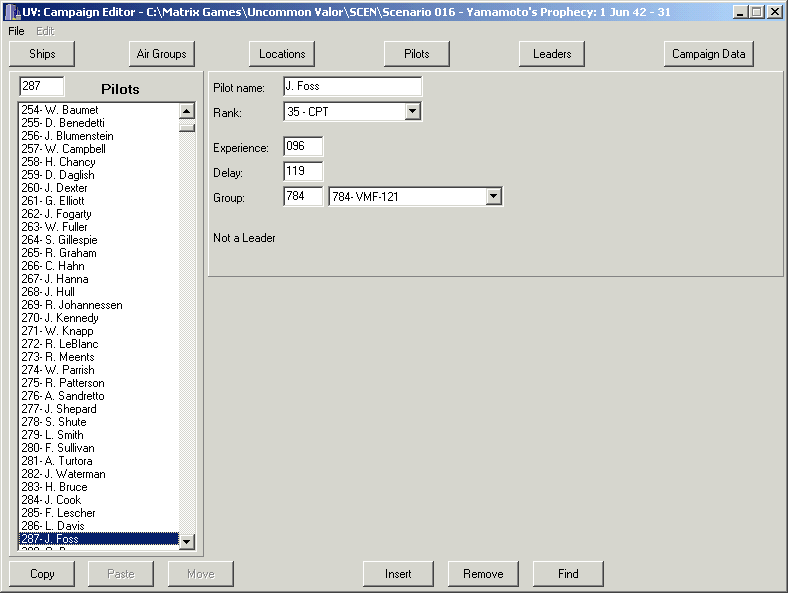Open the Group combo box showing 784- VMF-121
This screenshot has width=788, height=593.
[416, 196]
